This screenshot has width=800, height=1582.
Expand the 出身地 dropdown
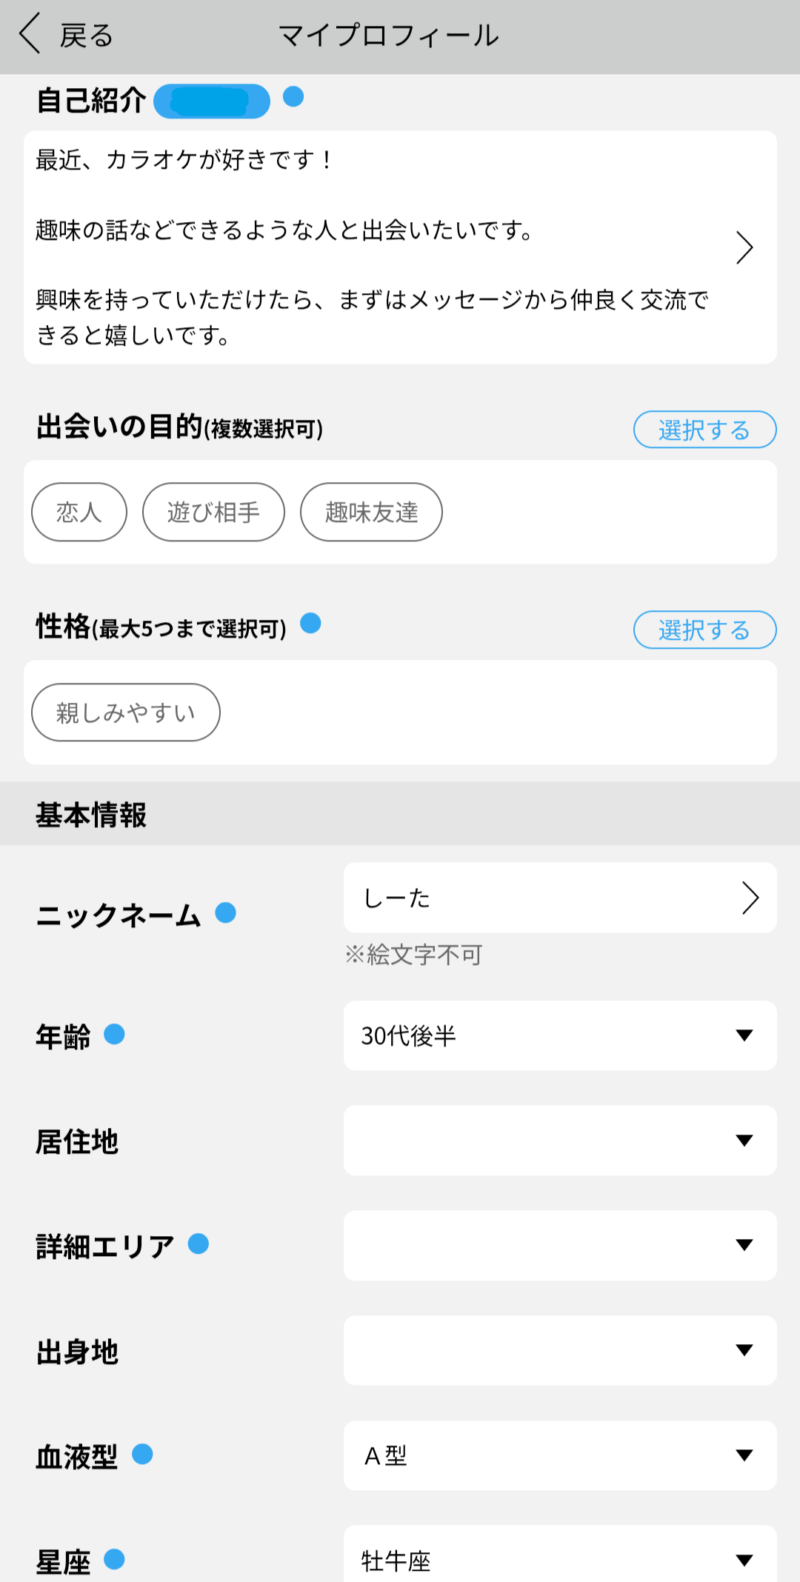[x=560, y=1350]
